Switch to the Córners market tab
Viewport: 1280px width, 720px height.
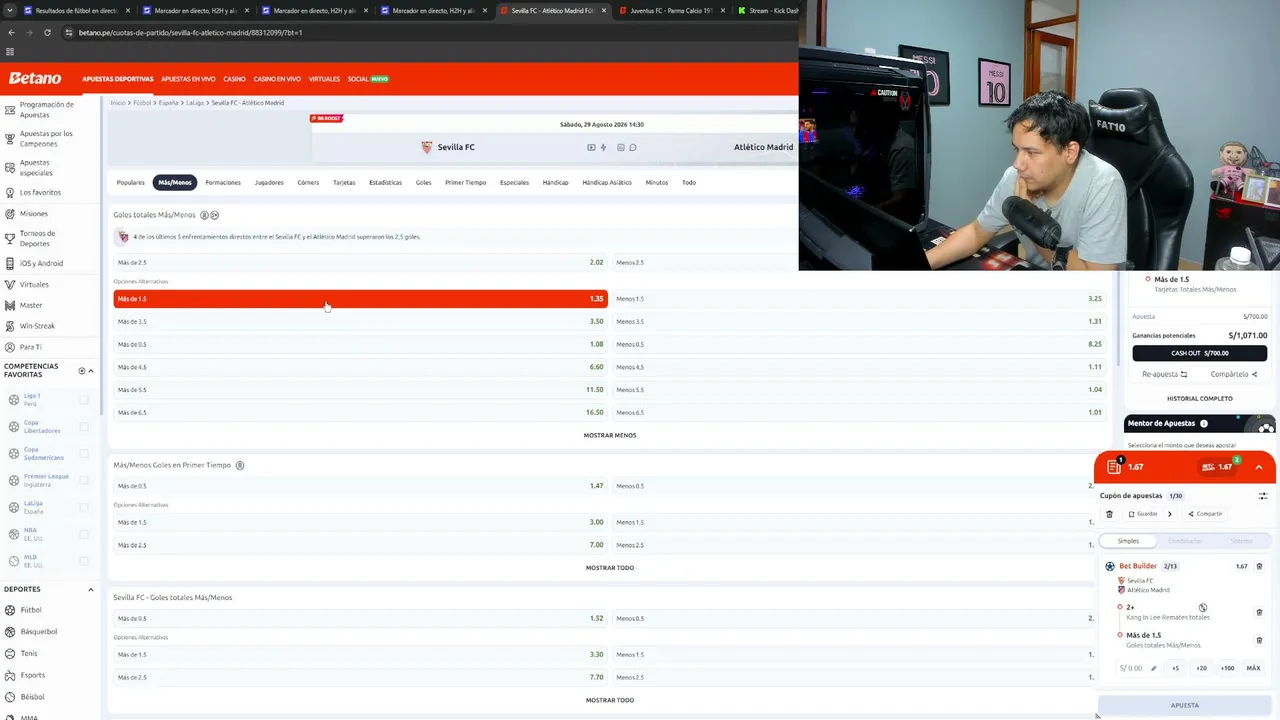[x=308, y=183]
